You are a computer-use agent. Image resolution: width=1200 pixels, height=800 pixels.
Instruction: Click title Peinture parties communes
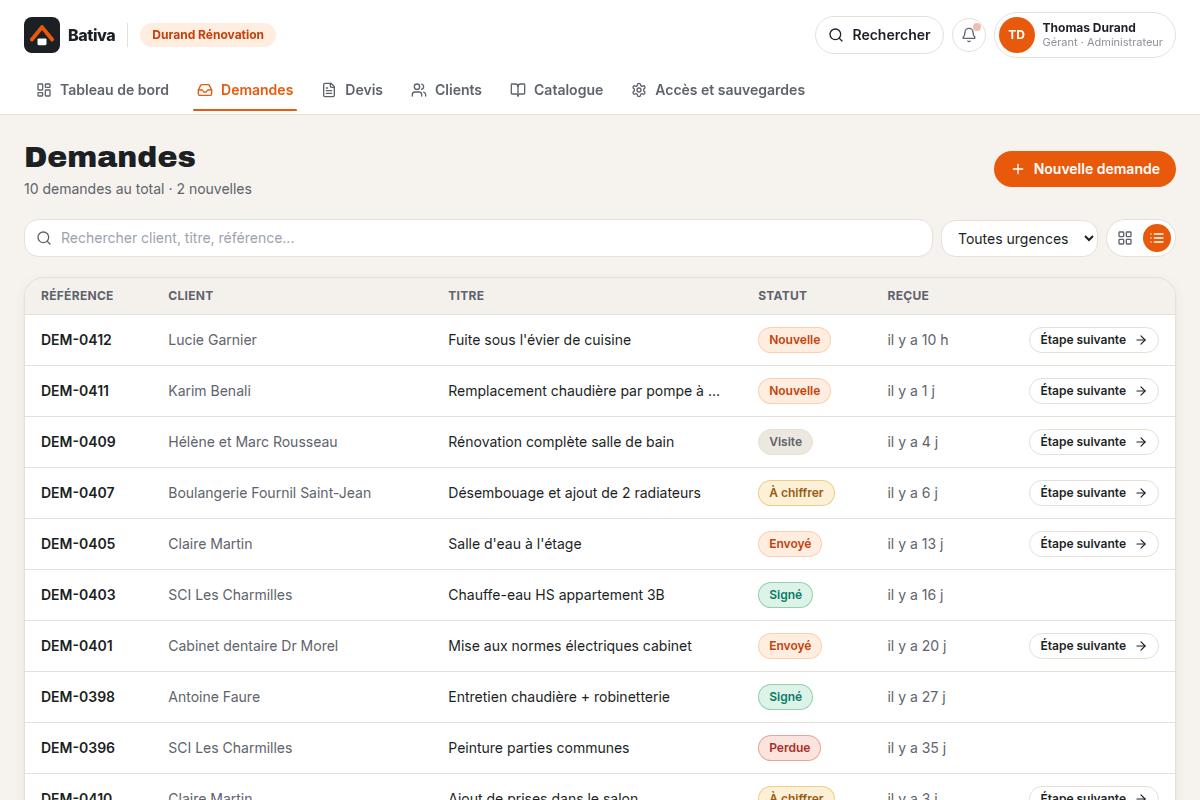pyautogui.click(x=539, y=748)
